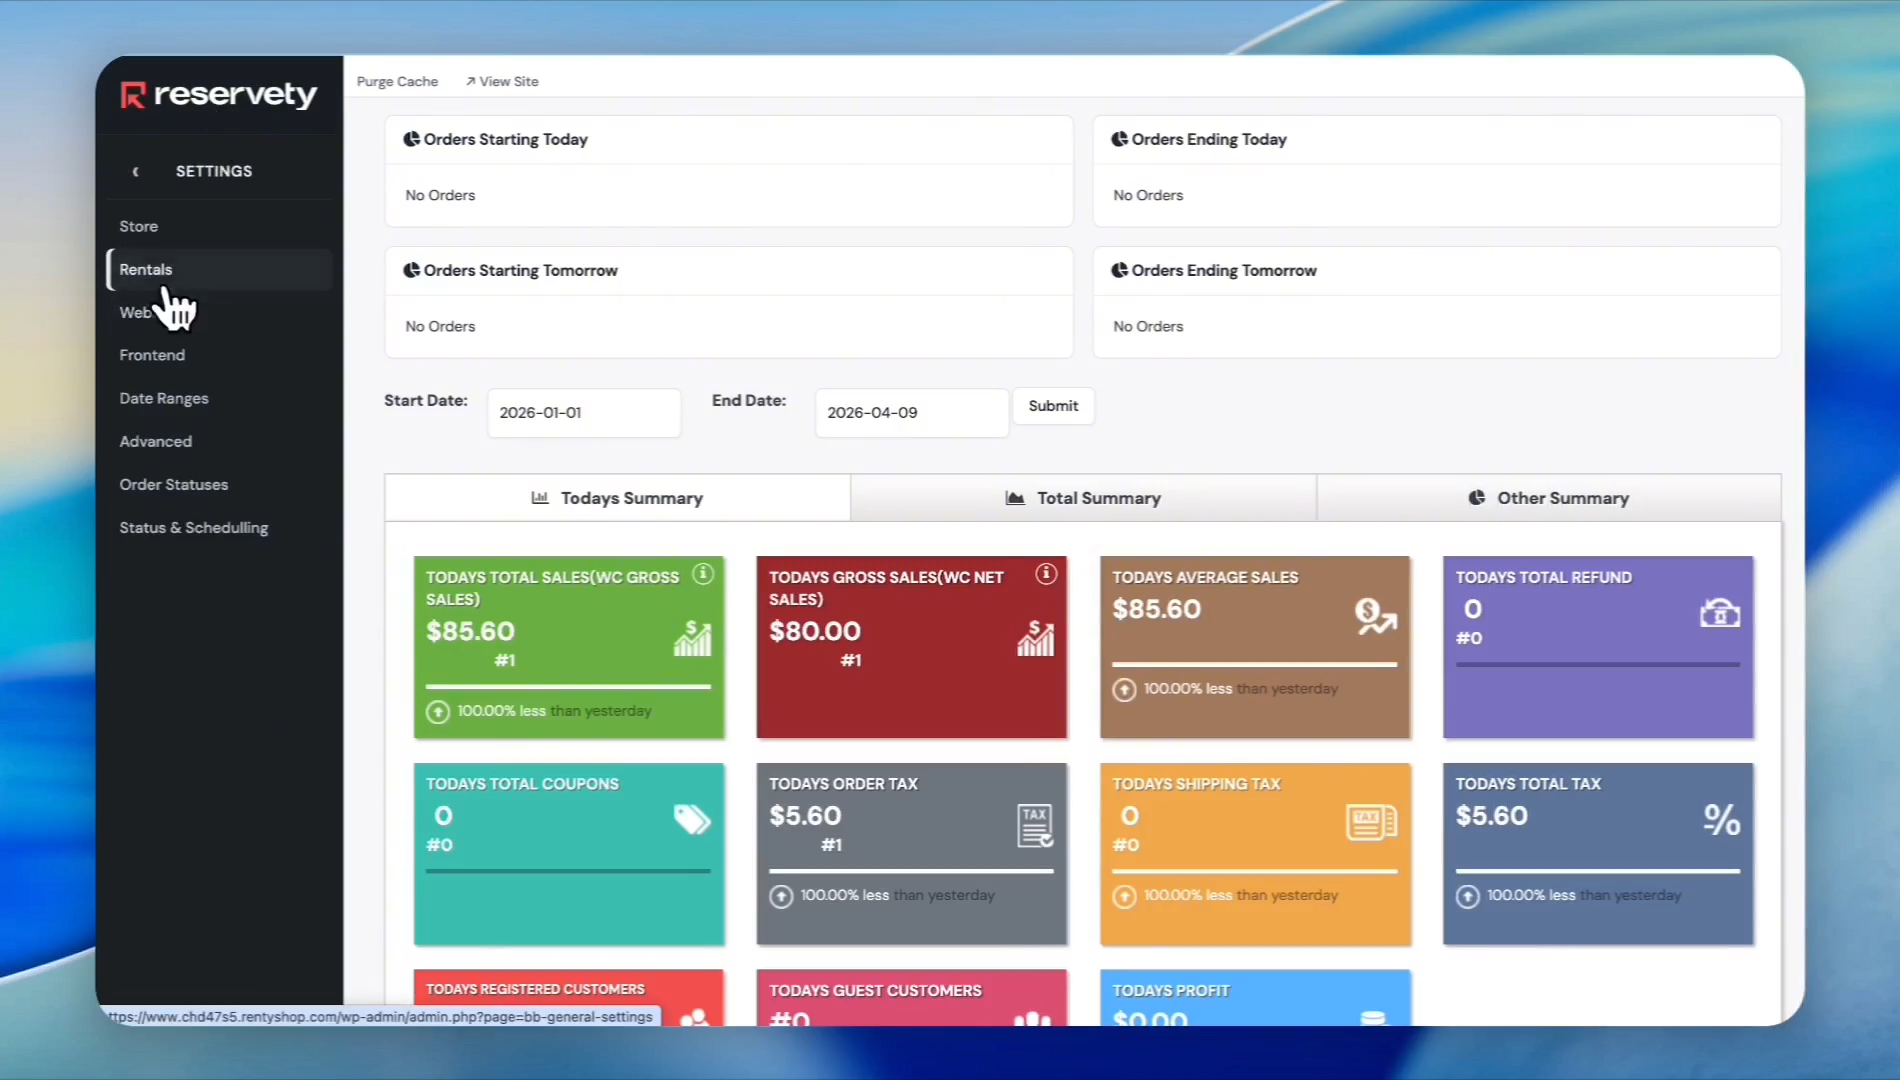Open Date Ranges settings in sidebar

[x=164, y=398]
